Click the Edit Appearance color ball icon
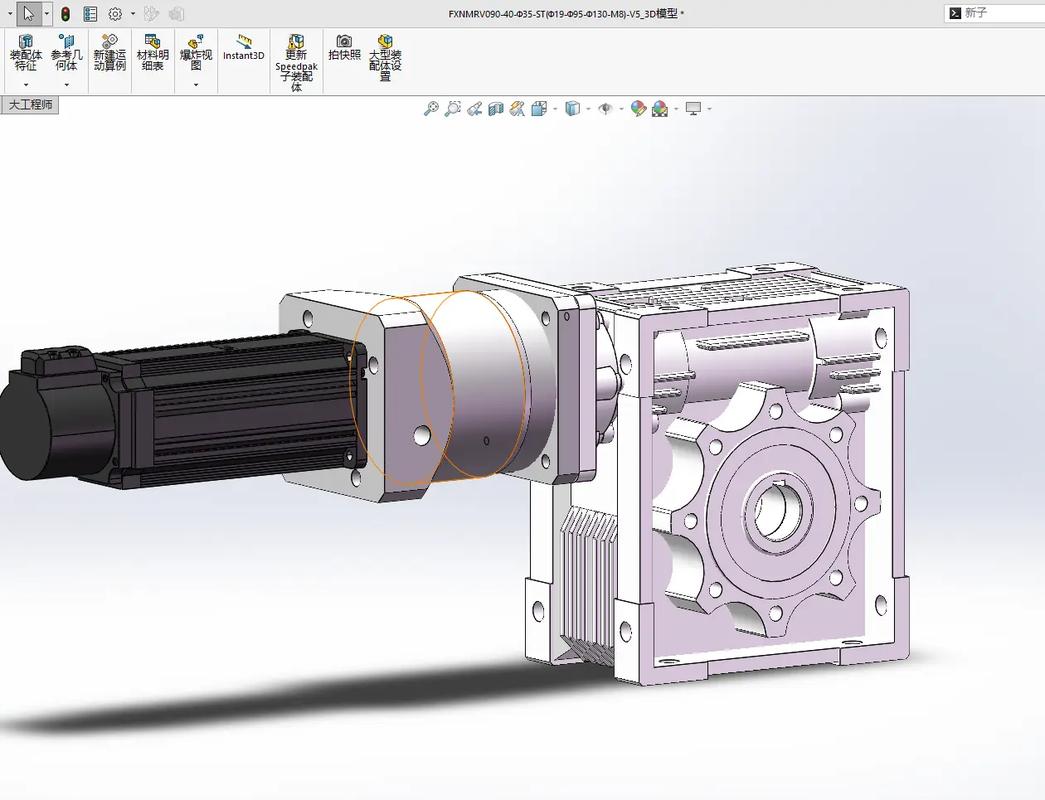The width and height of the screenshot is (1045, 800). pos(638,109)
